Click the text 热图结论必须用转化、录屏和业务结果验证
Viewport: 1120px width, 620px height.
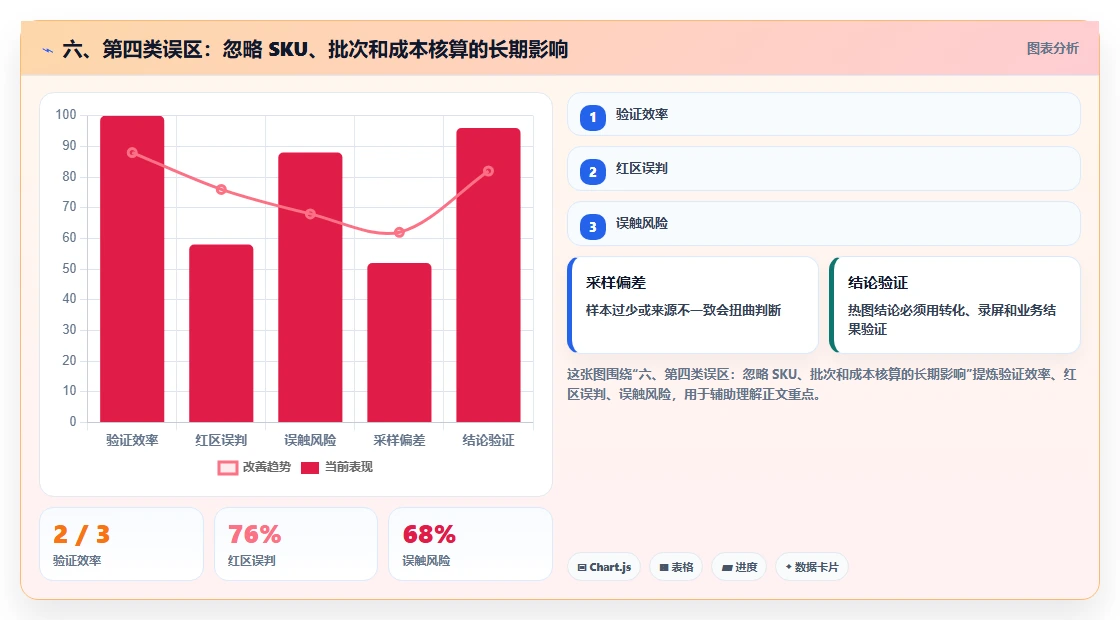click(952, 320)
